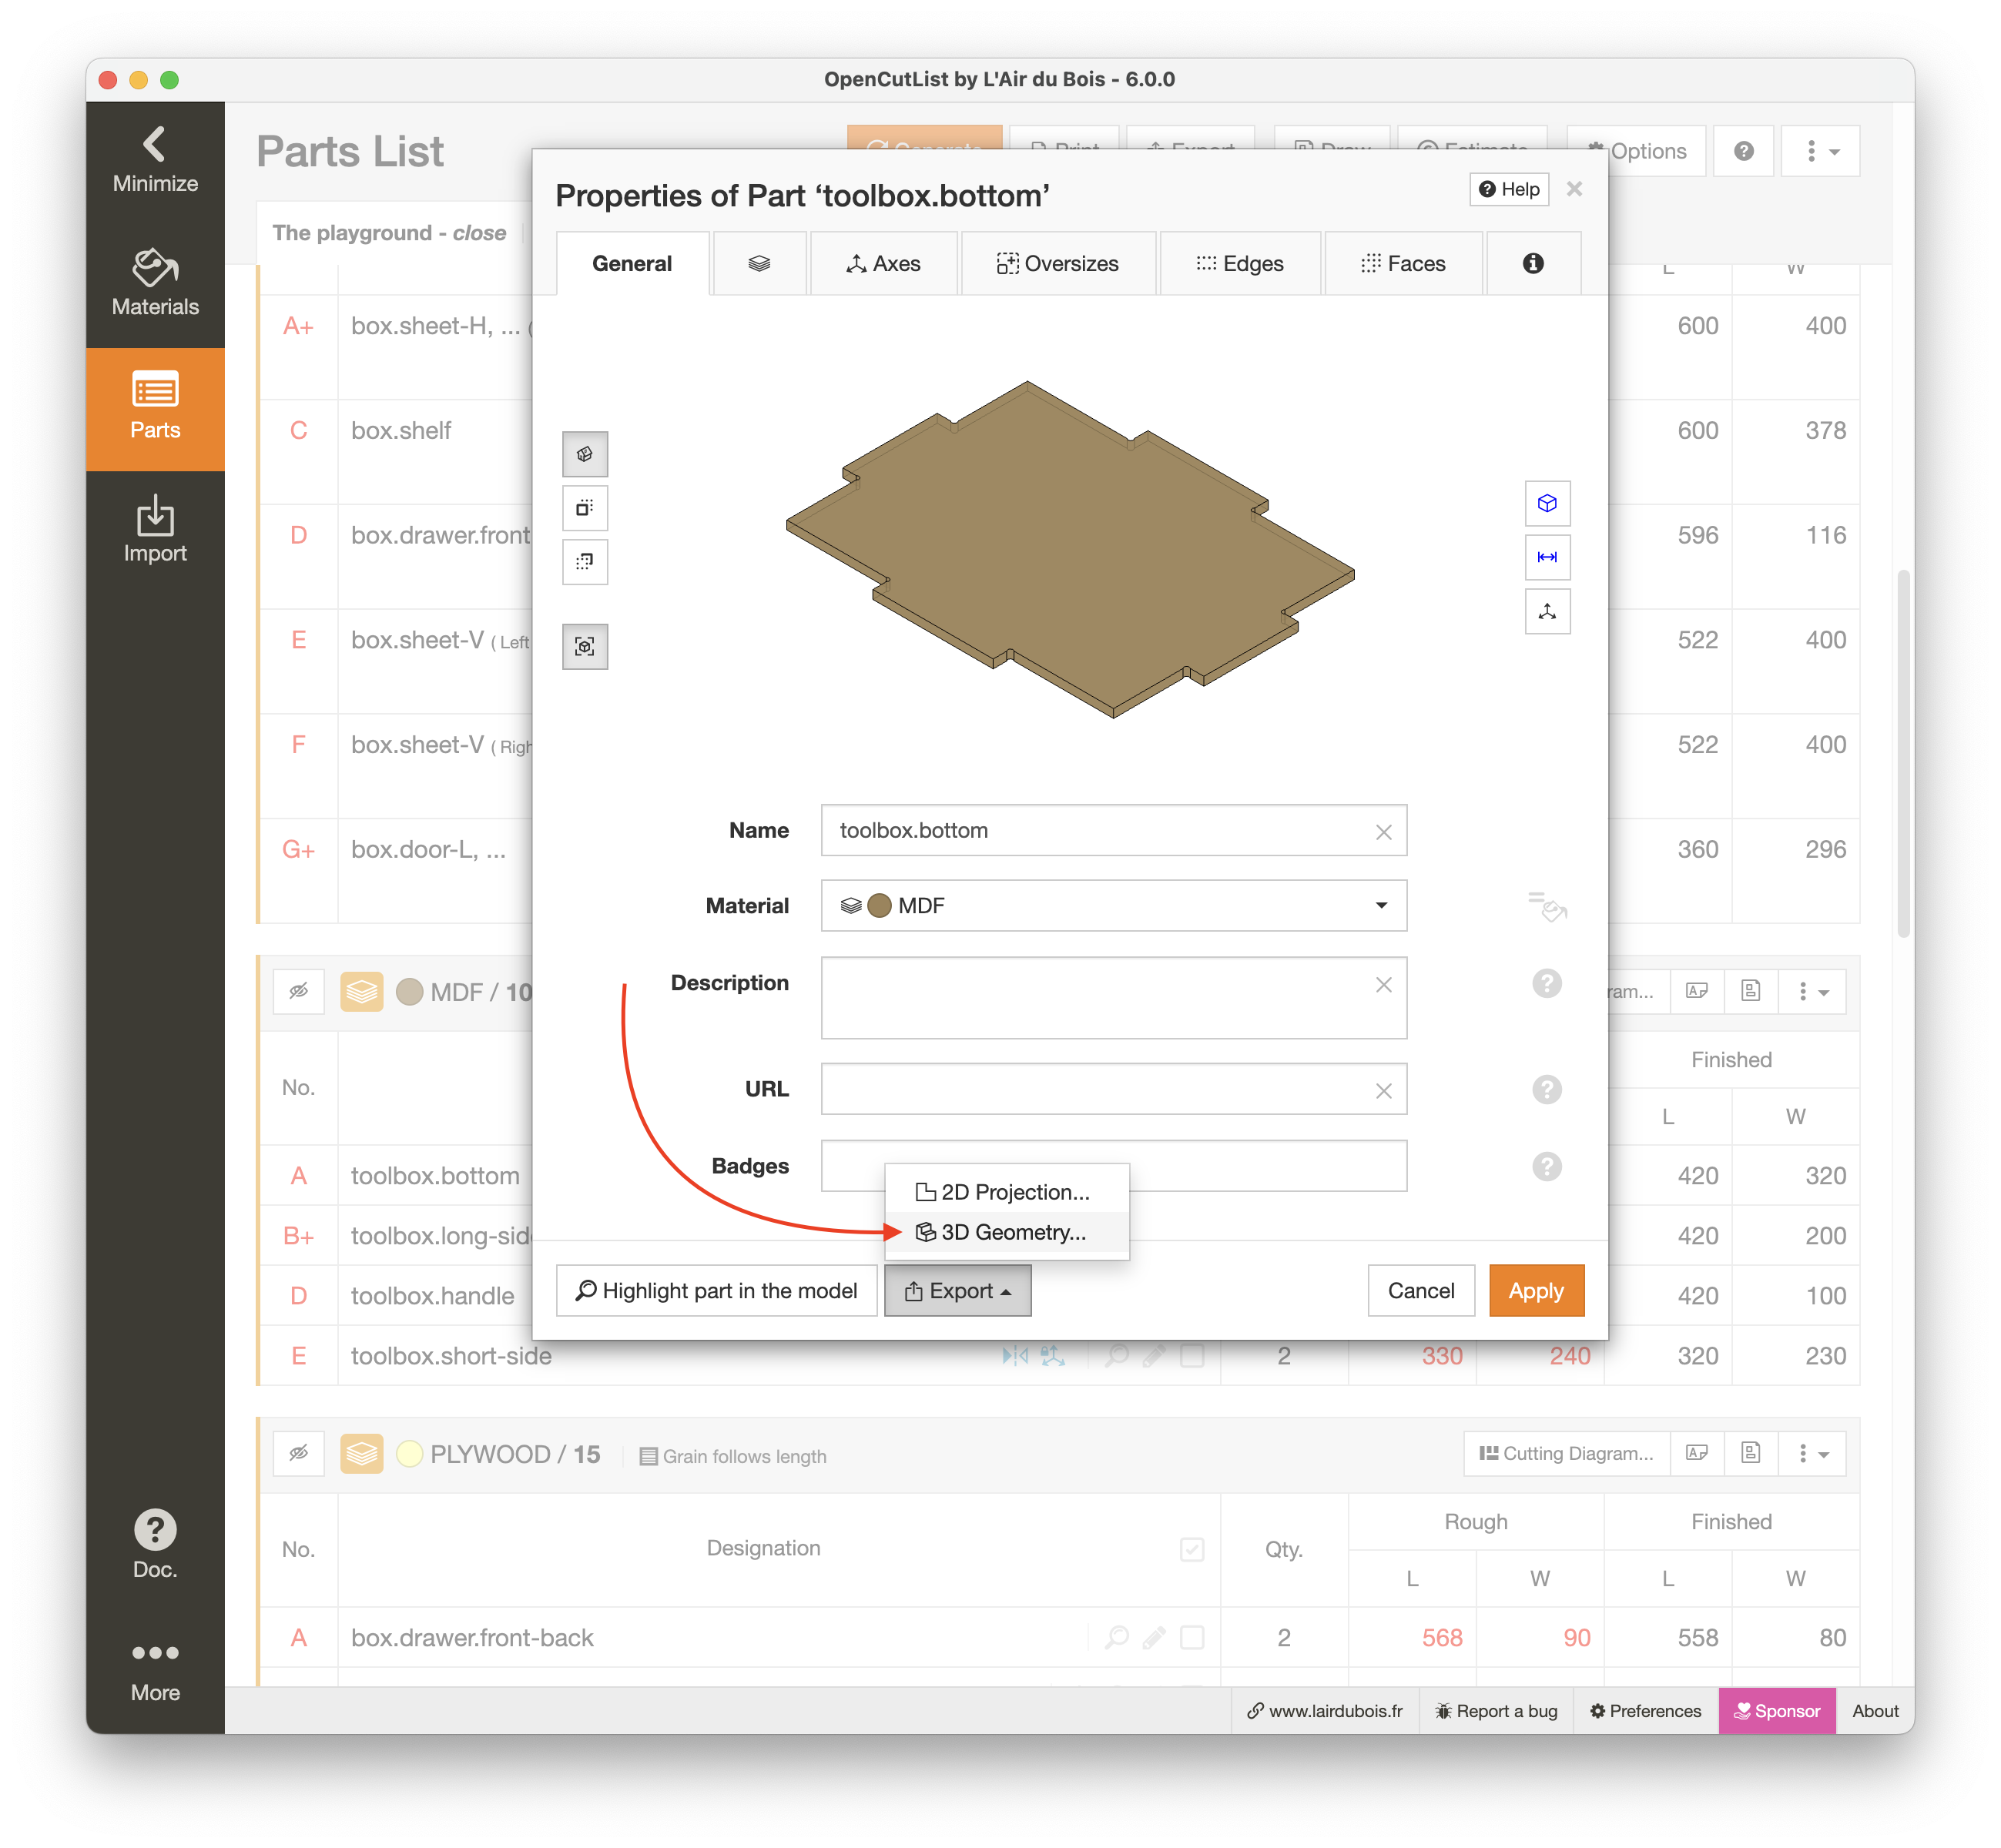
Task: Click MDF group beige color swatch
Action: 409,992
